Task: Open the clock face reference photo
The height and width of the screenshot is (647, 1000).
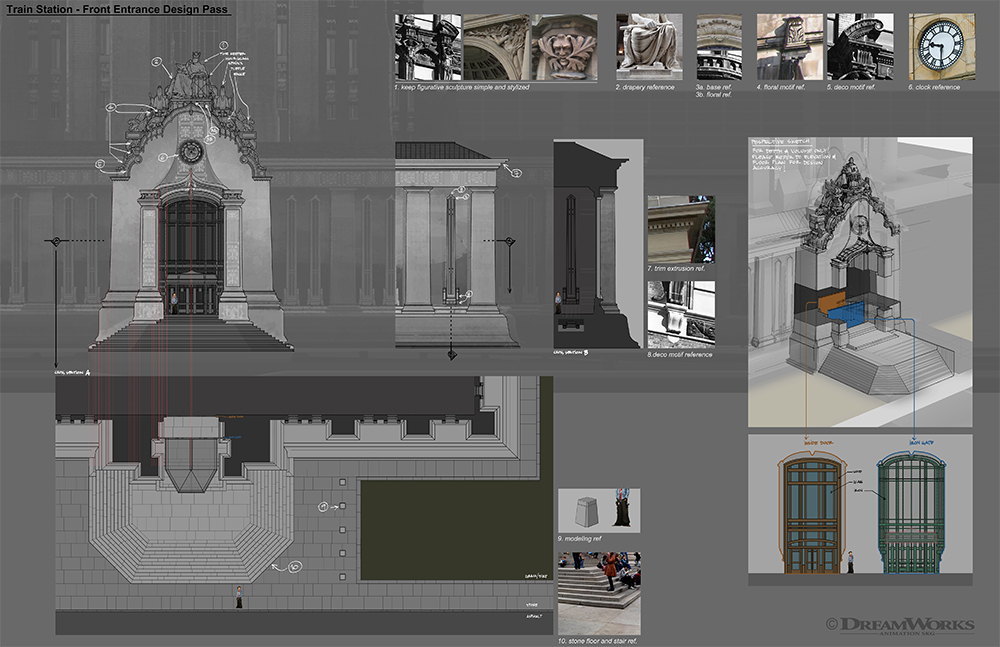Action: click(x=941, y=47)
